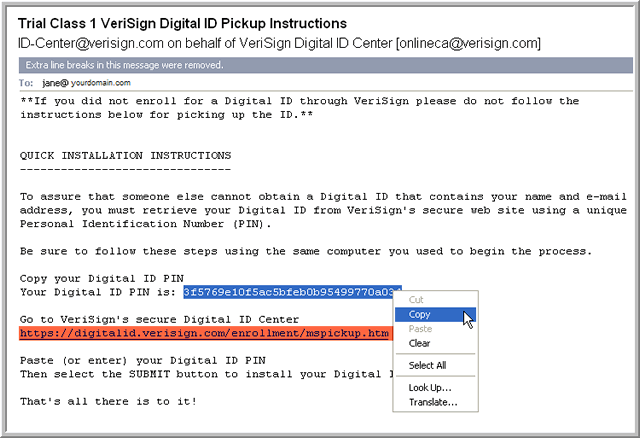This screenshot has height=438, width=640.
Task: Click the 'Copy your Digital ID PIN' line
Action: tap(102, 278)
